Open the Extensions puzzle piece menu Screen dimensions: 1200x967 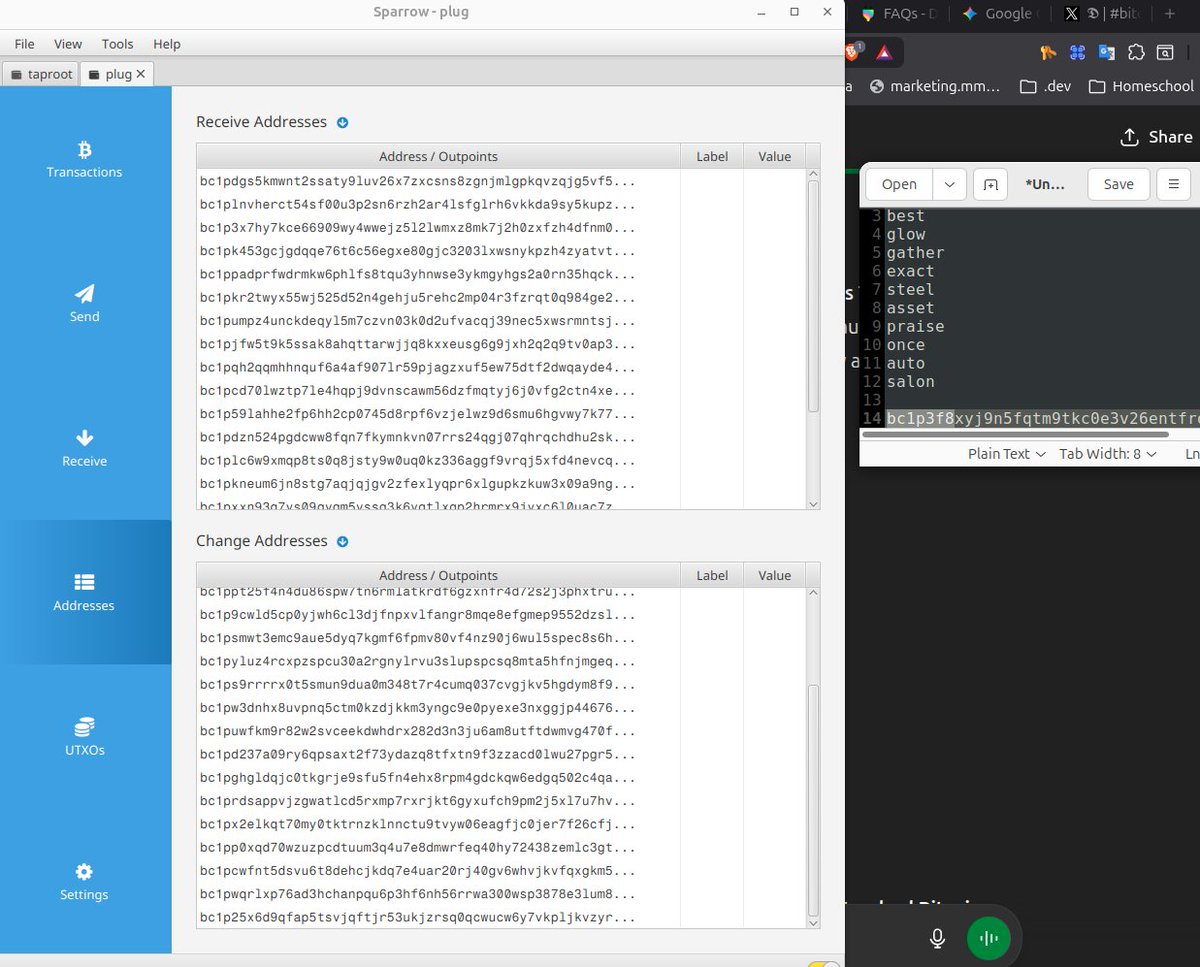pos(1136,53)
